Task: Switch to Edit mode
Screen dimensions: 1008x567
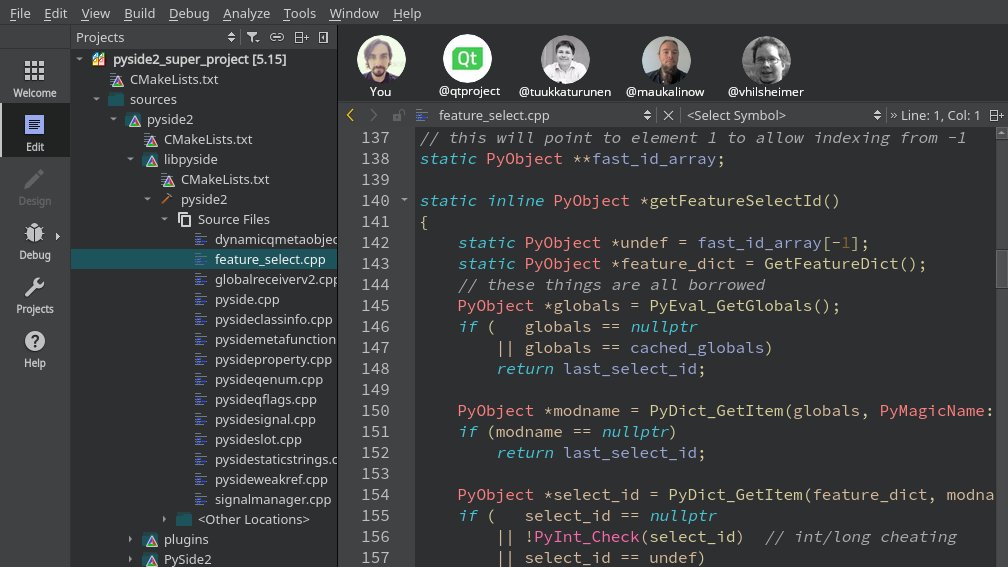Action: pyautogui.click(x=35, y=132)
